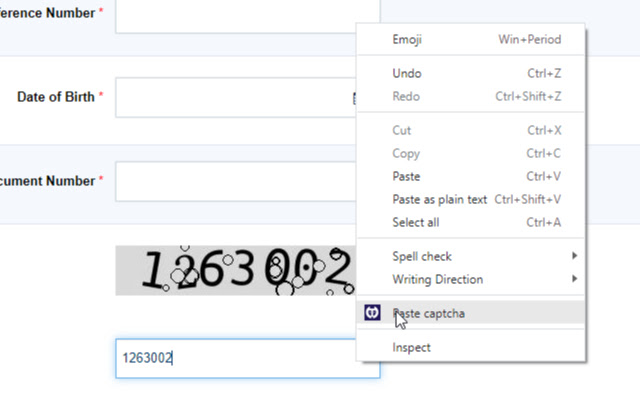Image resolution: width=640 pixels, height=400 pixels.
Task: Click the distorted captcha image
Action: pyautogui.click(x=235, y=270)
